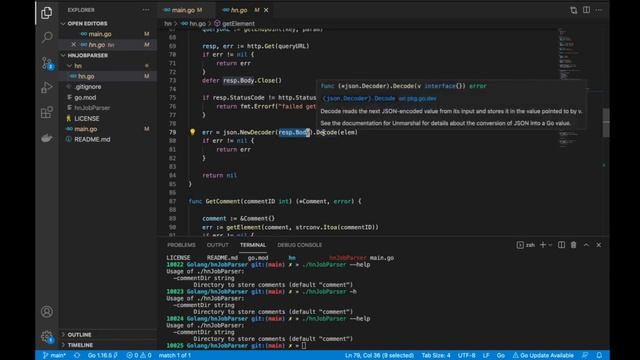Click the main* git branch status item
Screen dimensions: 640x360
[54, 355]
